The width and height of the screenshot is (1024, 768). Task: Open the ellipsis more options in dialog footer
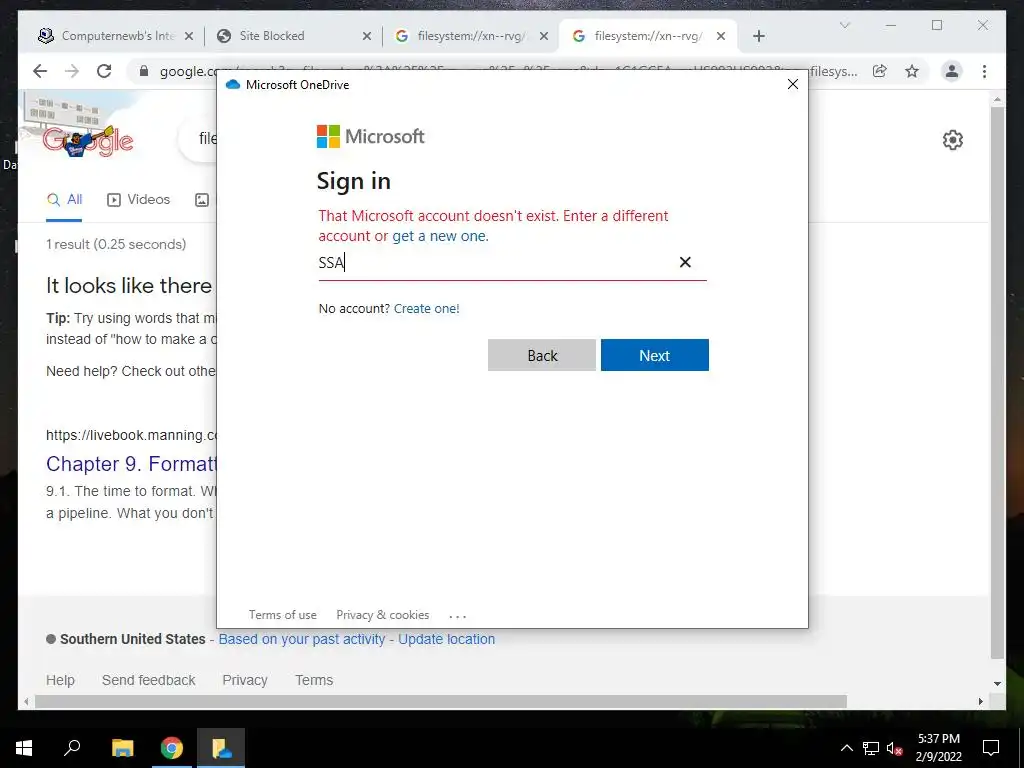coord(458,616)
